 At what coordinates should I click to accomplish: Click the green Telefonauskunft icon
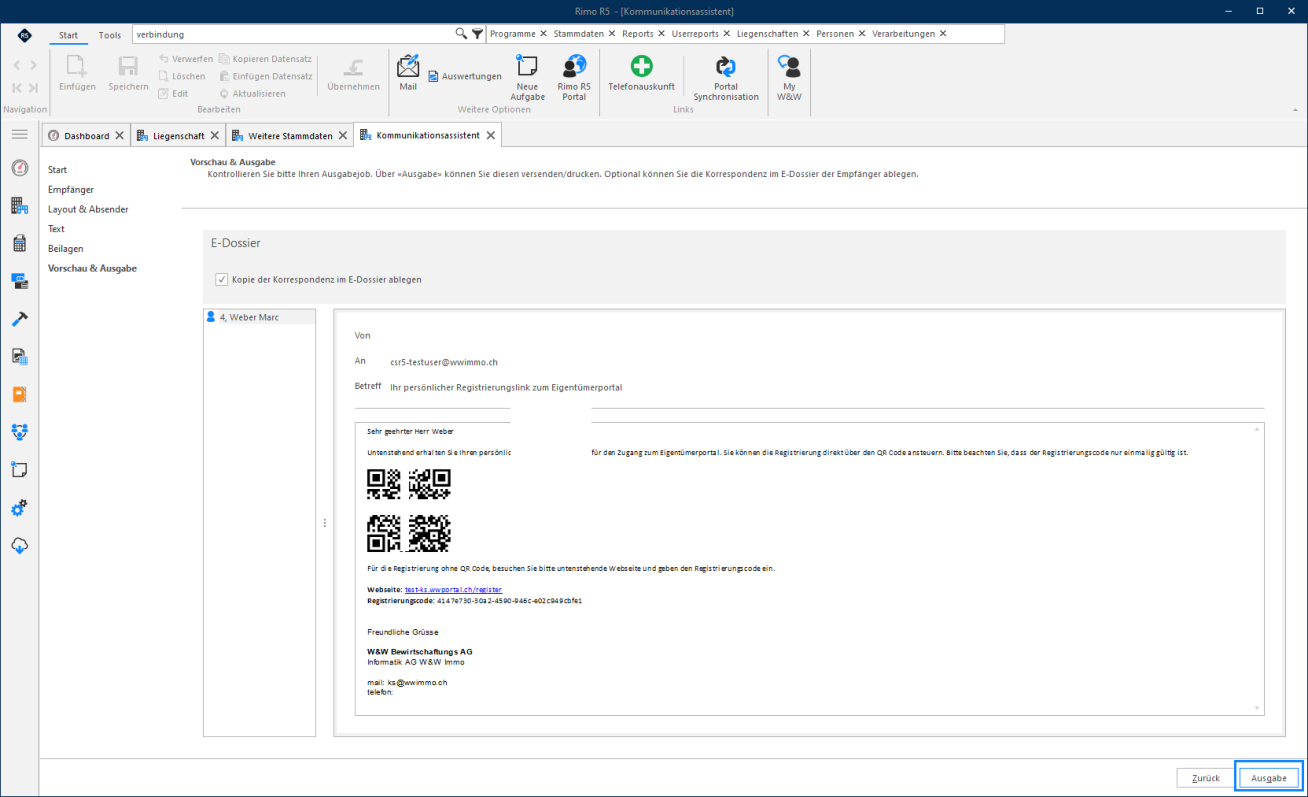(x=641, y=66)
